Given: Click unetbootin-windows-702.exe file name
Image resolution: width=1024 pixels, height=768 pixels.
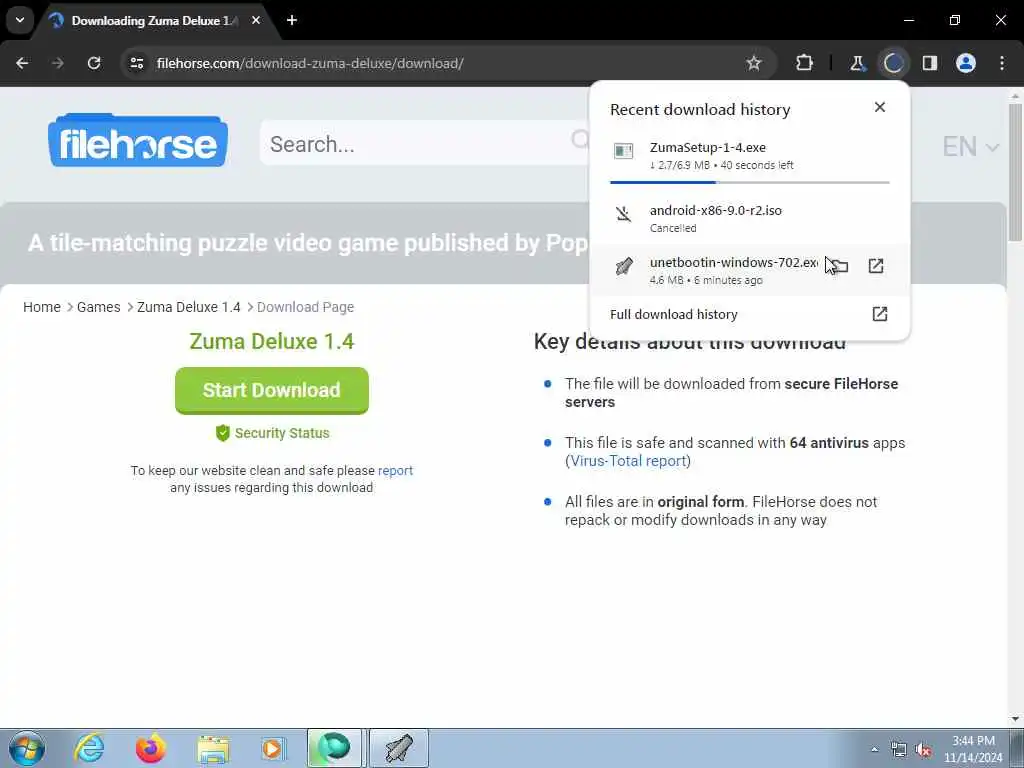Looking at the screenshot, I should (733, 263).
